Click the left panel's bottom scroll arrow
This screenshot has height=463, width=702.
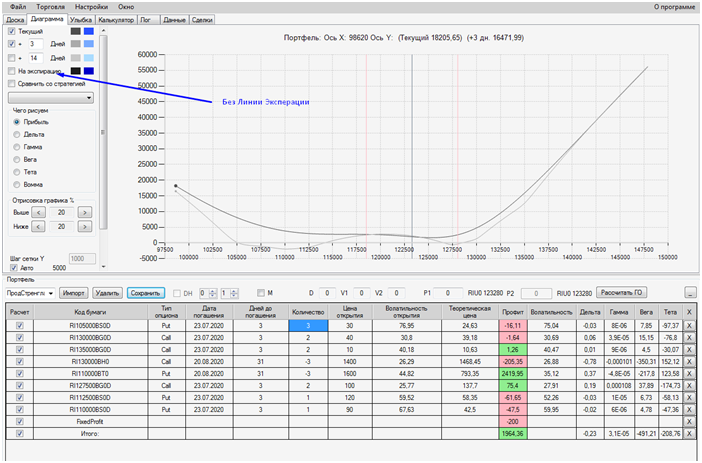click(x=103, y=267)
